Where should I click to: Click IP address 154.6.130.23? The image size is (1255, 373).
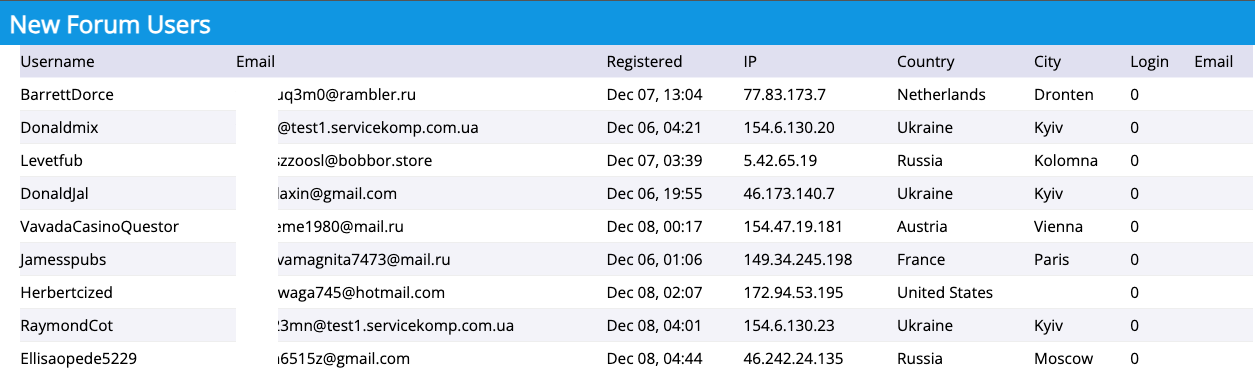coord(789,326)
